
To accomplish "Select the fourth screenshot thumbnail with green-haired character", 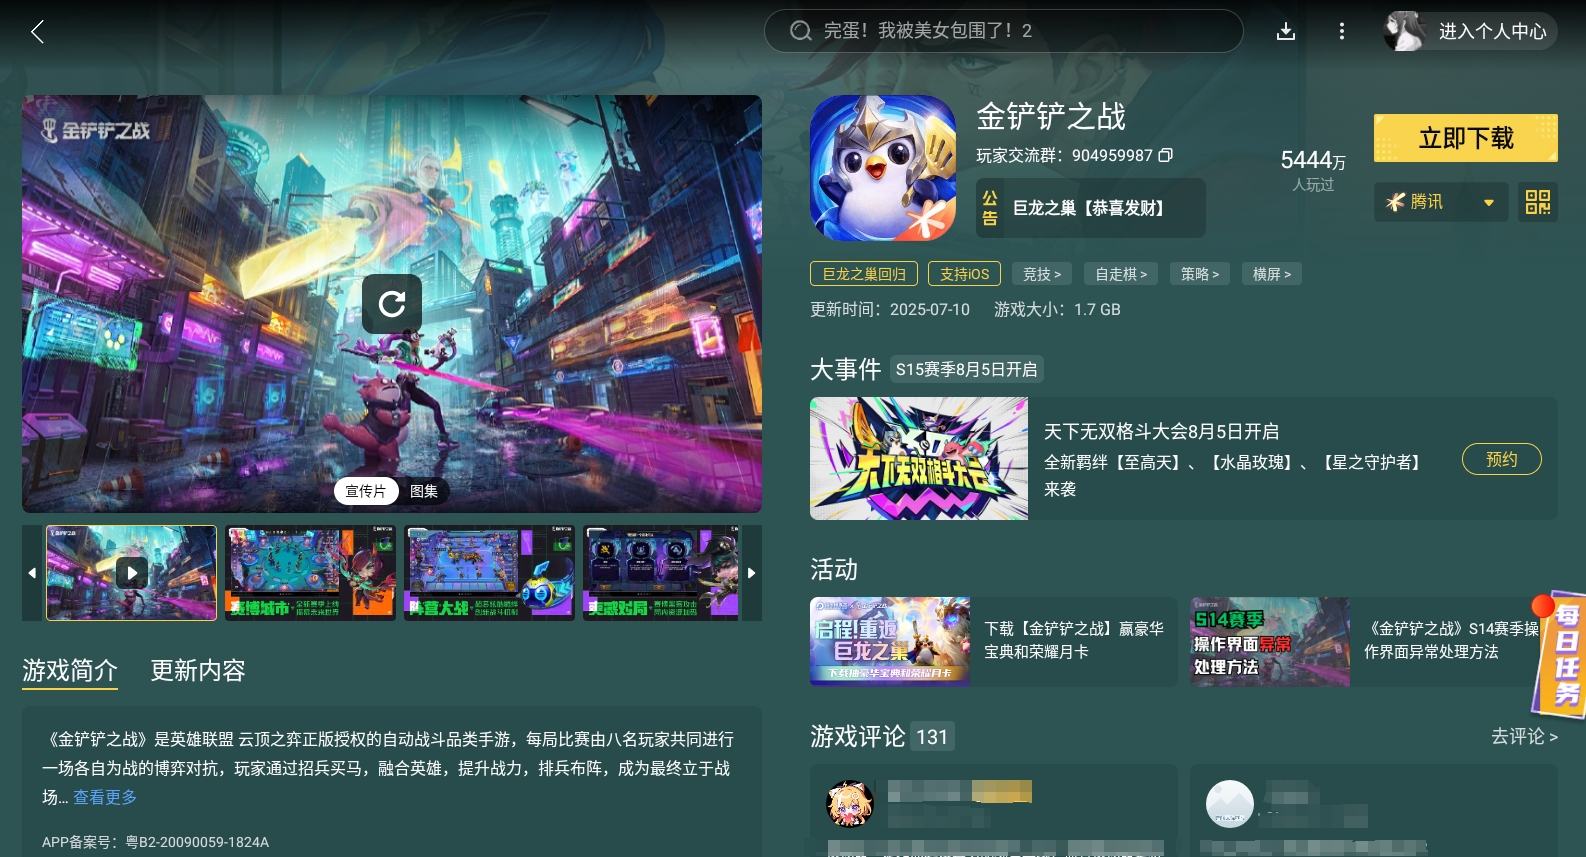I will point(661,573).
